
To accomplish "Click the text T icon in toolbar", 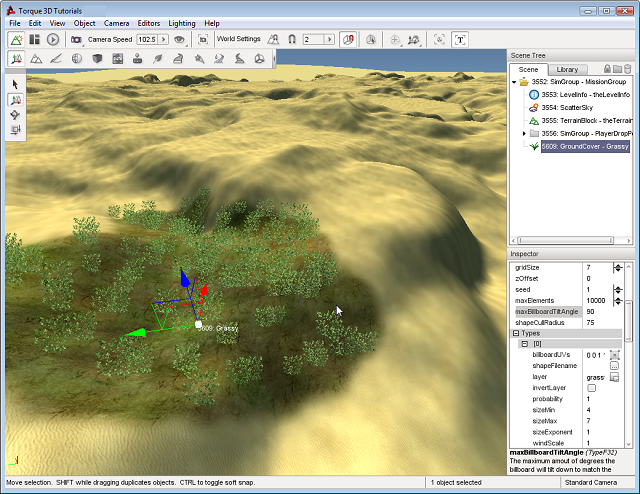I will point(460,39).
